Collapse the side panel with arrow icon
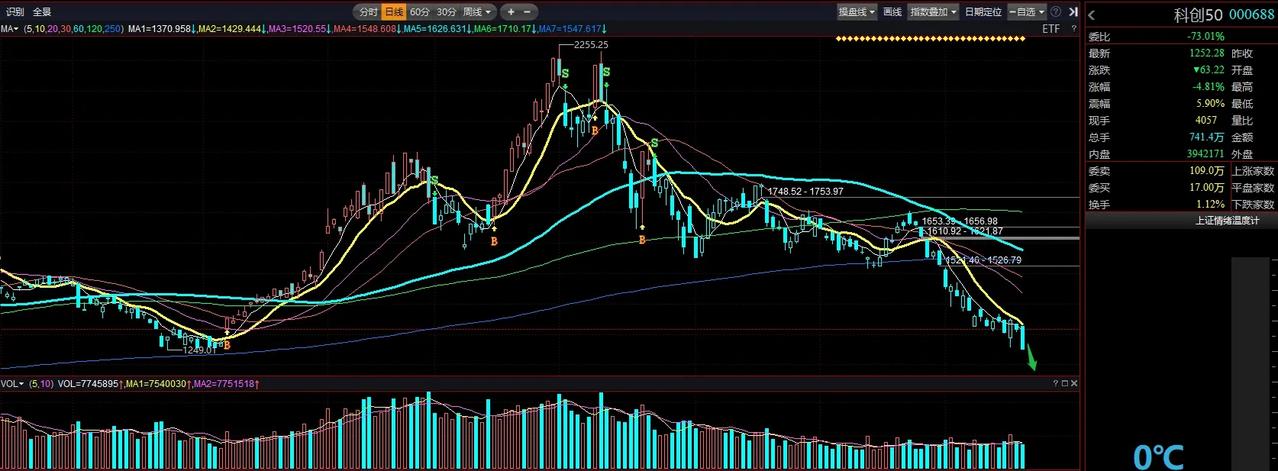This screenshot has height=471, width=1278. [1073, 12]
